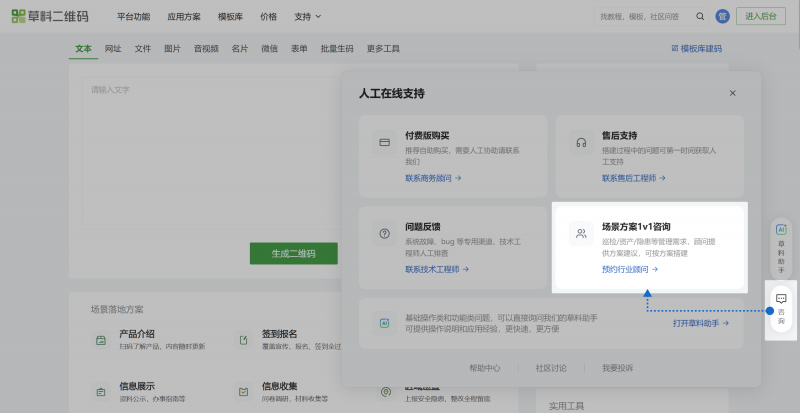Click the 签到报名 scene icon
Image resolution: width=800 pixels, height=413 pixels.
(x=243, y=340)
